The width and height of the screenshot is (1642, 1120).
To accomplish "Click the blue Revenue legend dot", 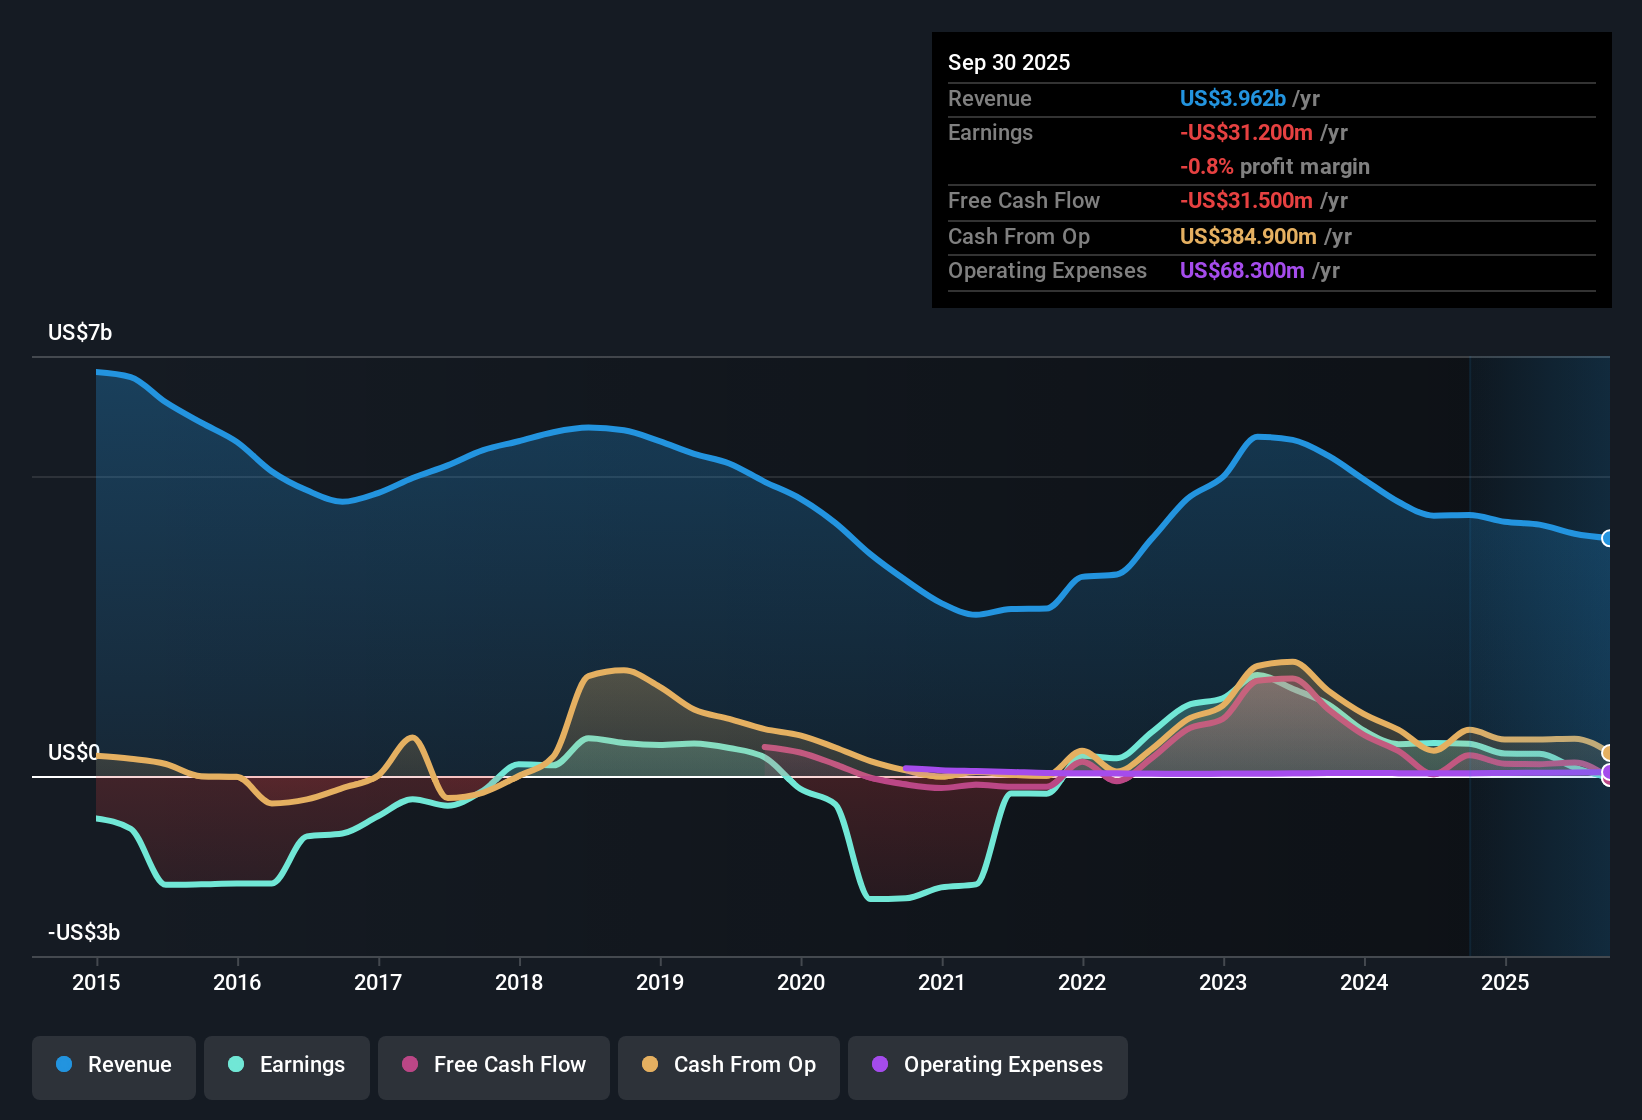I will (x=64, y=1064).
